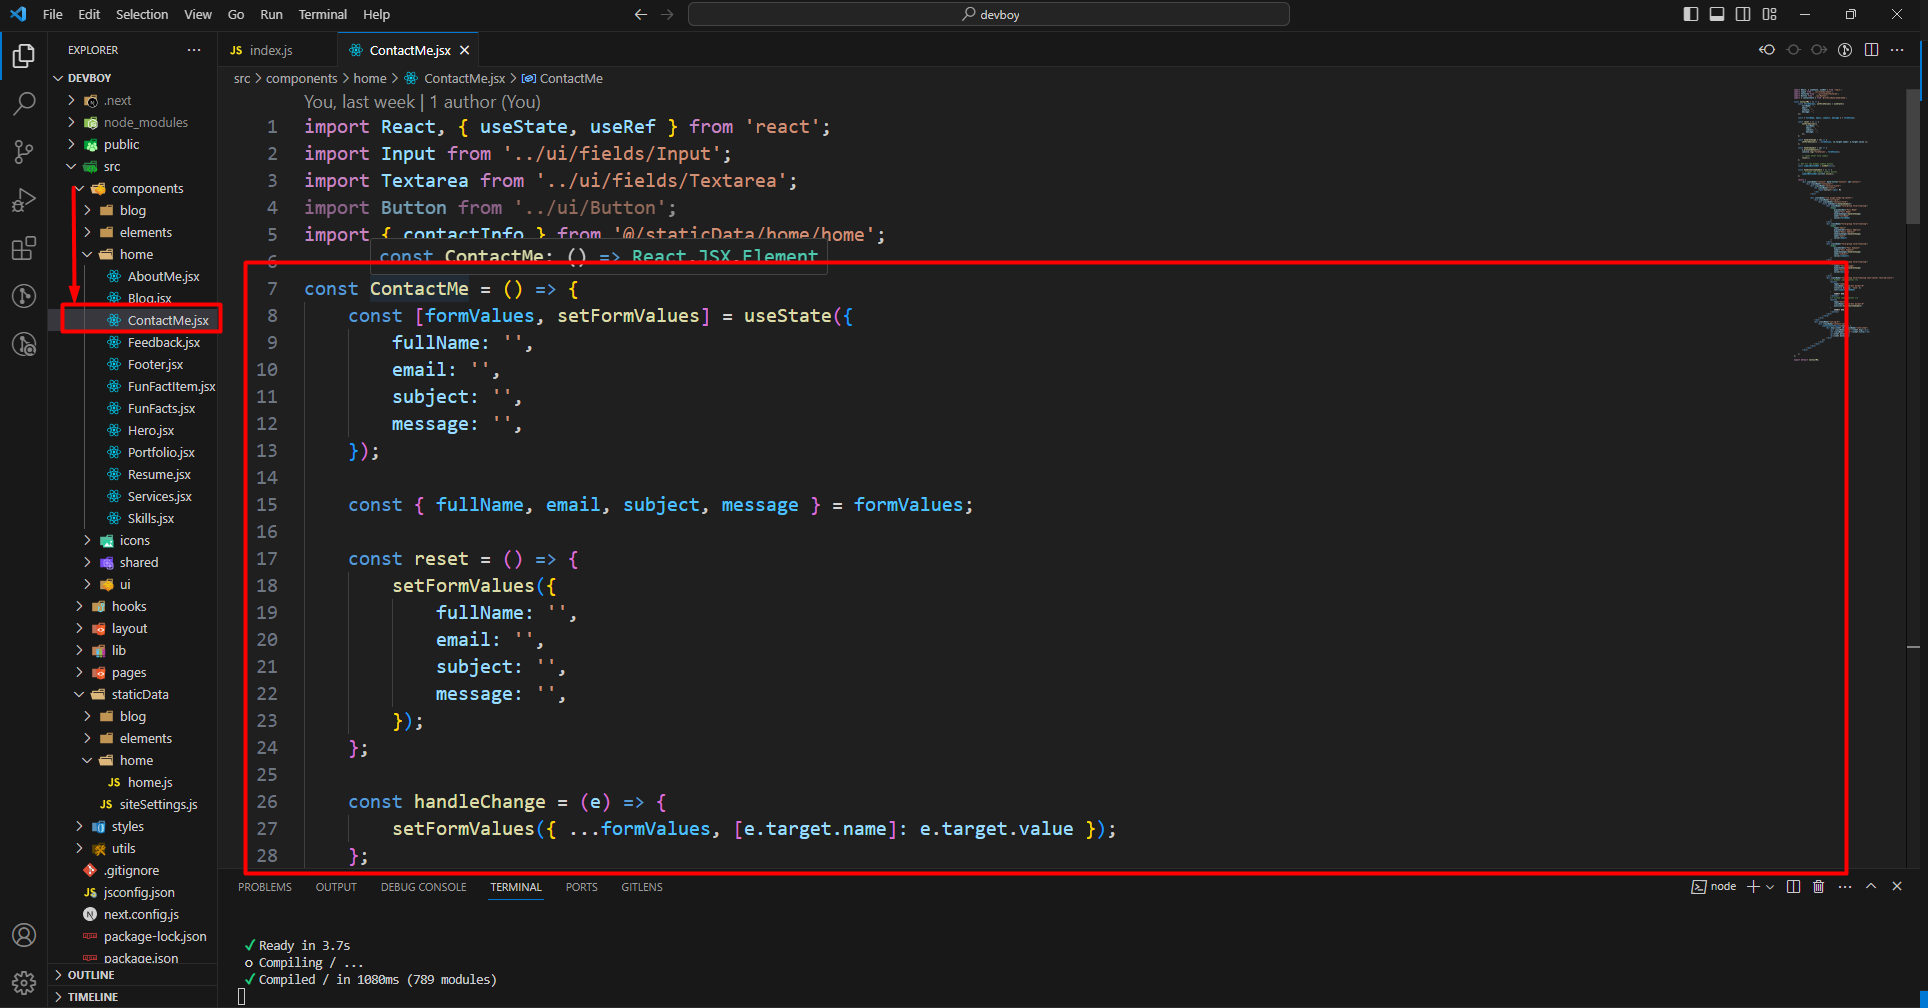Toggle primary side bar visibility
The height and width of the screenshot is (1008, 1928).
click(x=1691, y=14)
